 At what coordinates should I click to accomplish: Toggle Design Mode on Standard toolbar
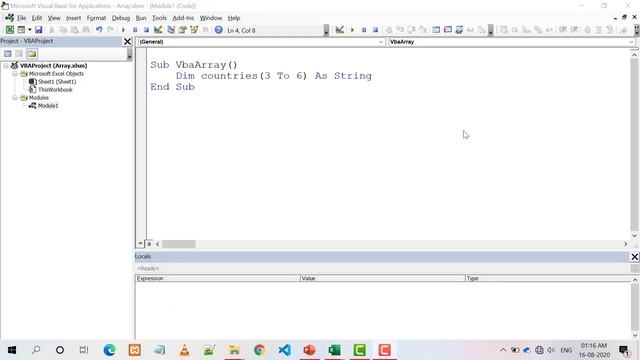coord(158,30)
